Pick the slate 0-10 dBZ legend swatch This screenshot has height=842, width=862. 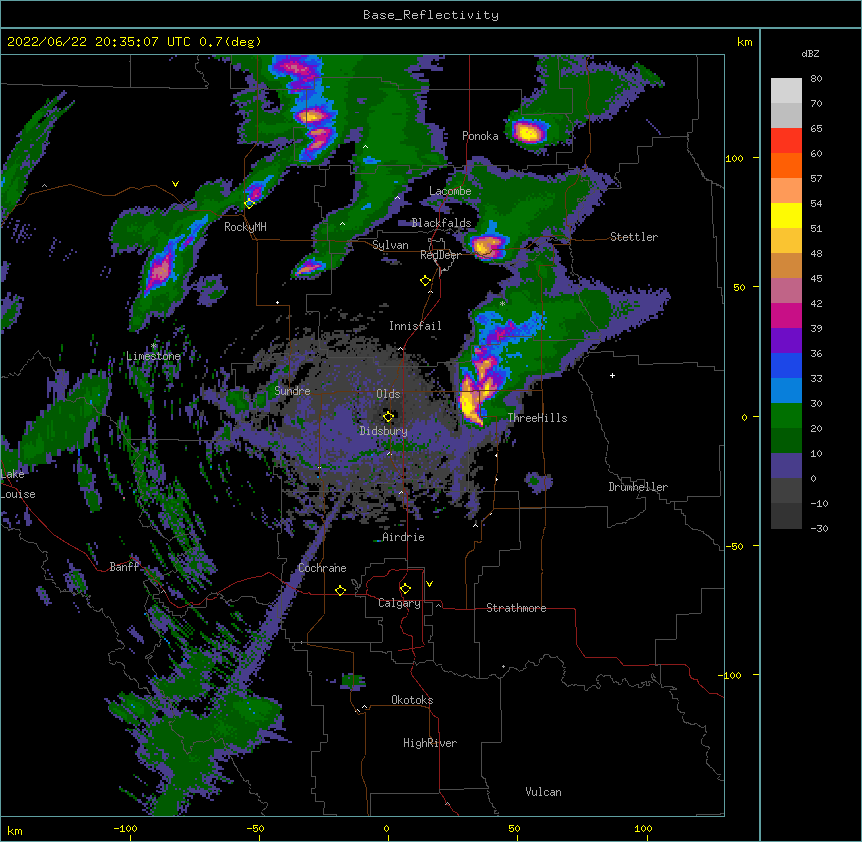(x=786, y=466)
